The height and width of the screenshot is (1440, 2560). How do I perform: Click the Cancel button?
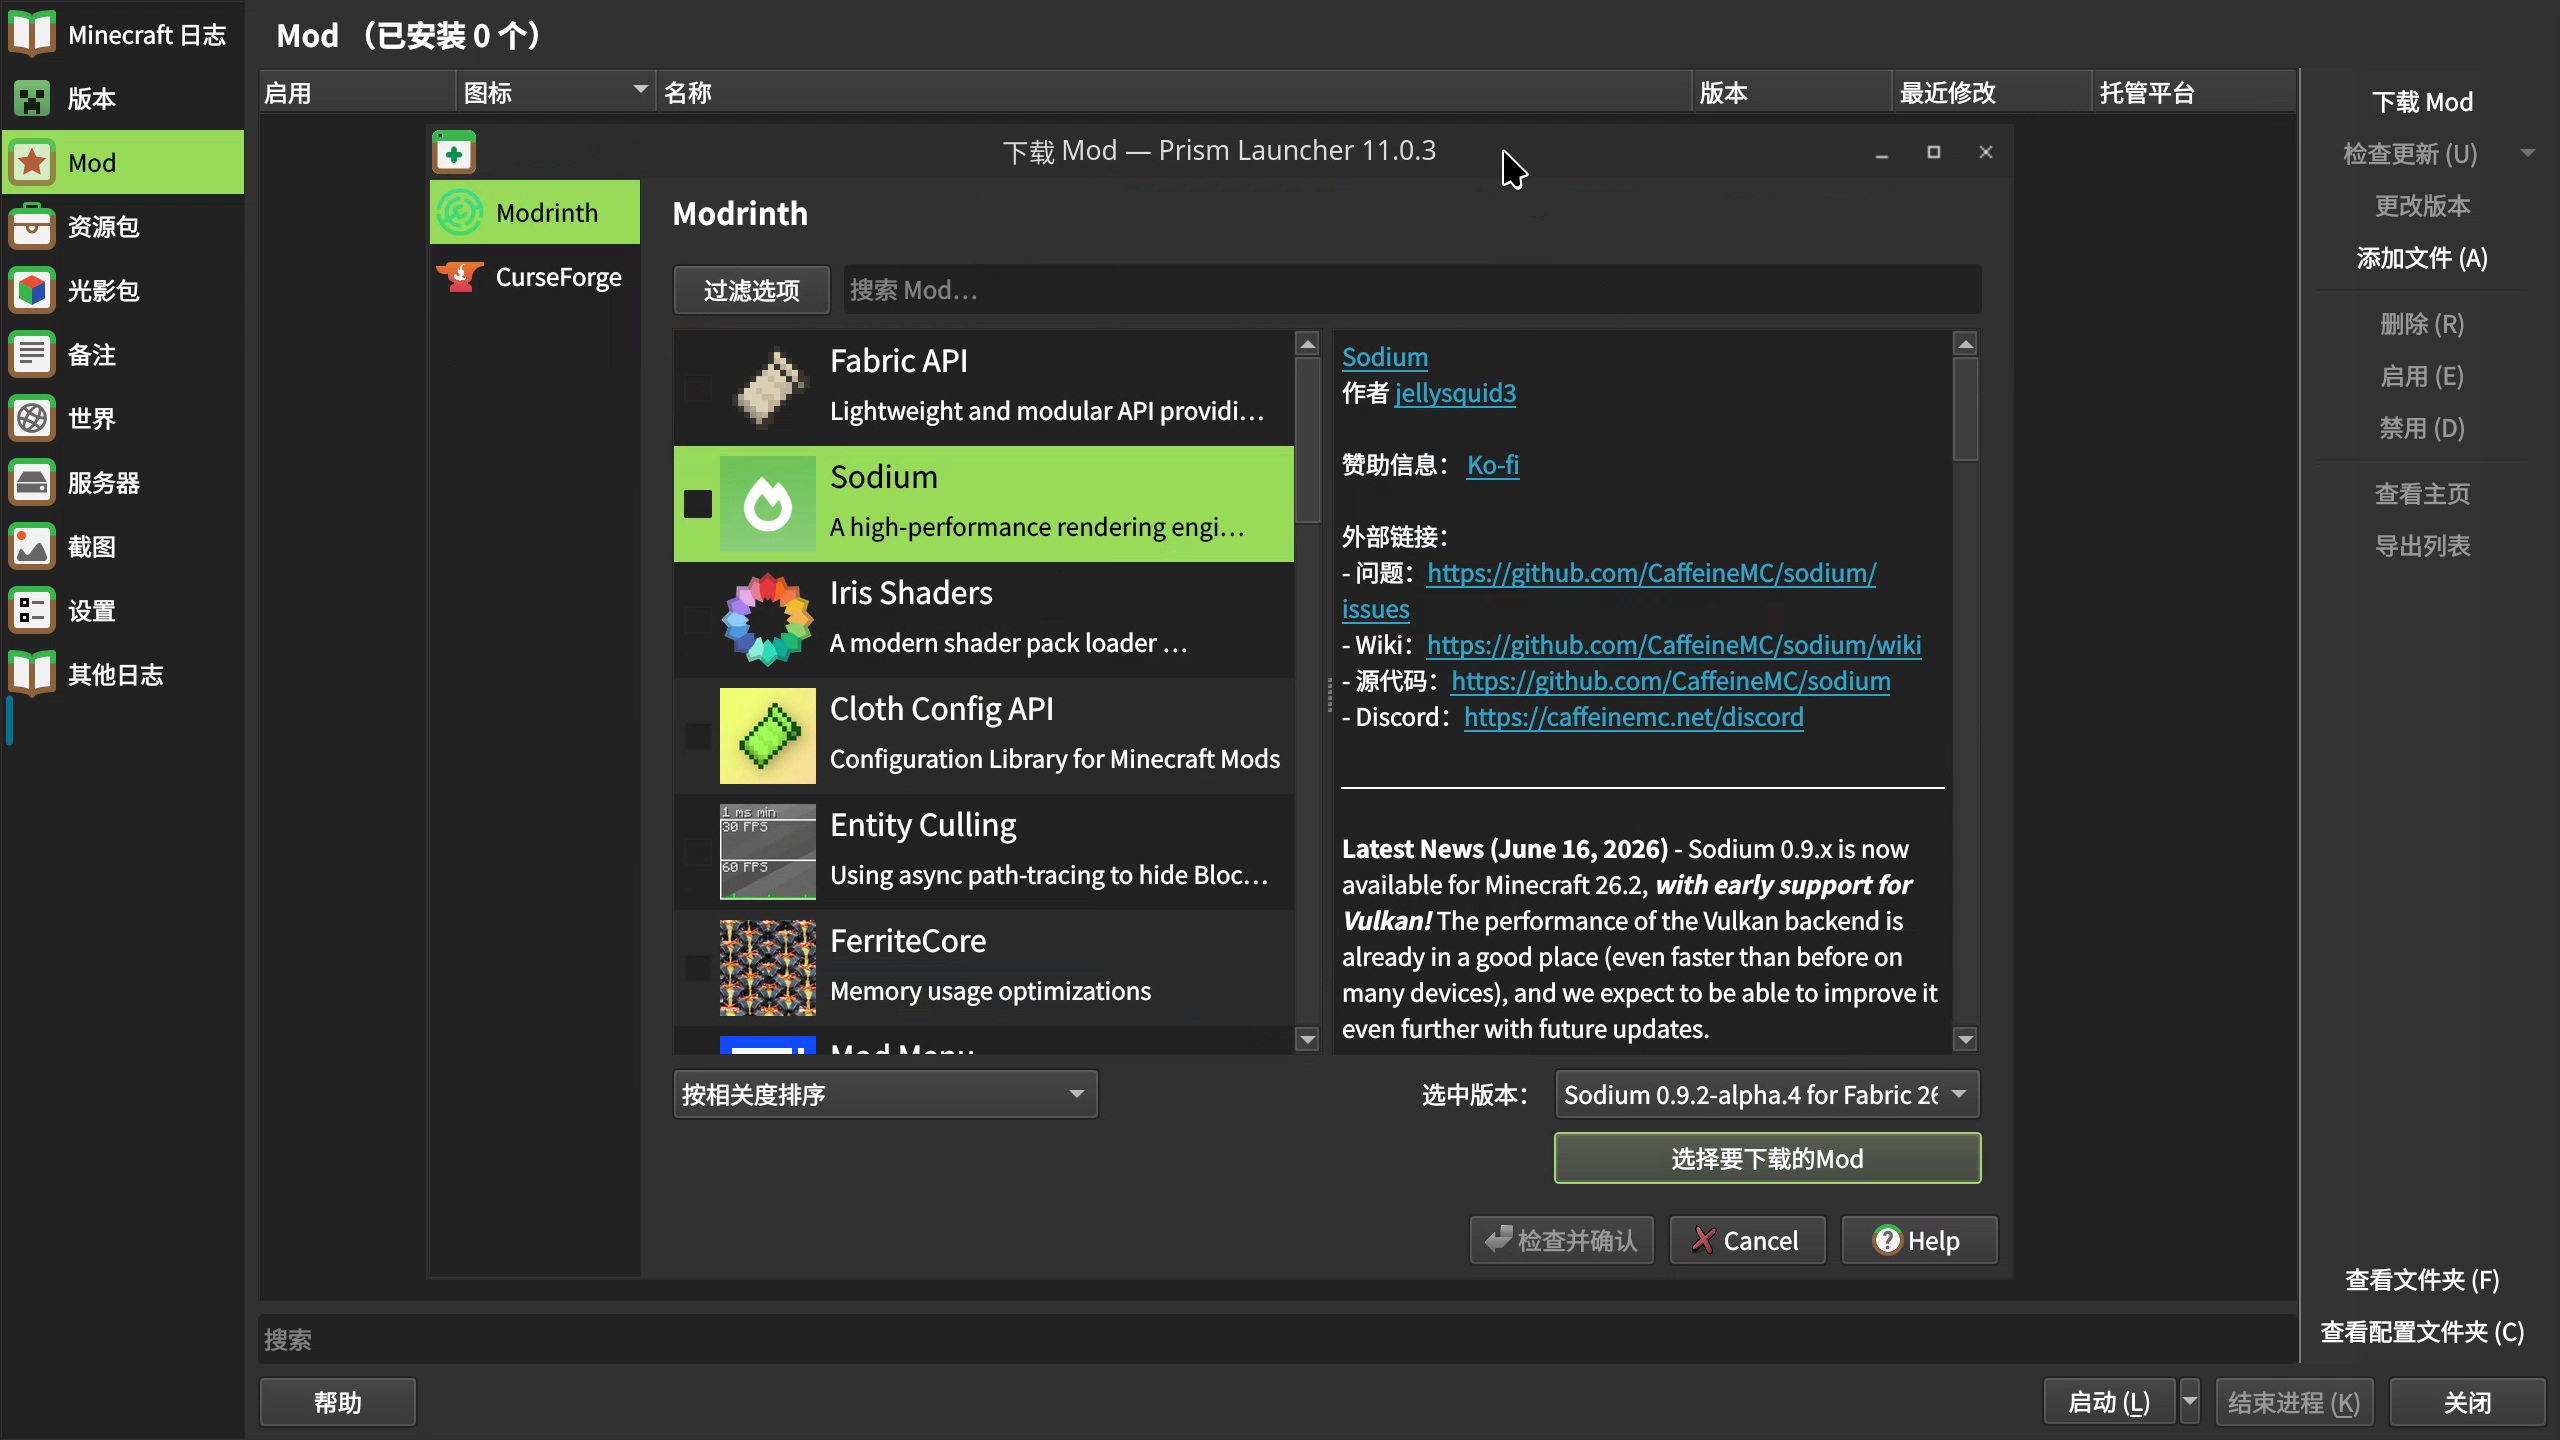click(x=1747, y=1240)
